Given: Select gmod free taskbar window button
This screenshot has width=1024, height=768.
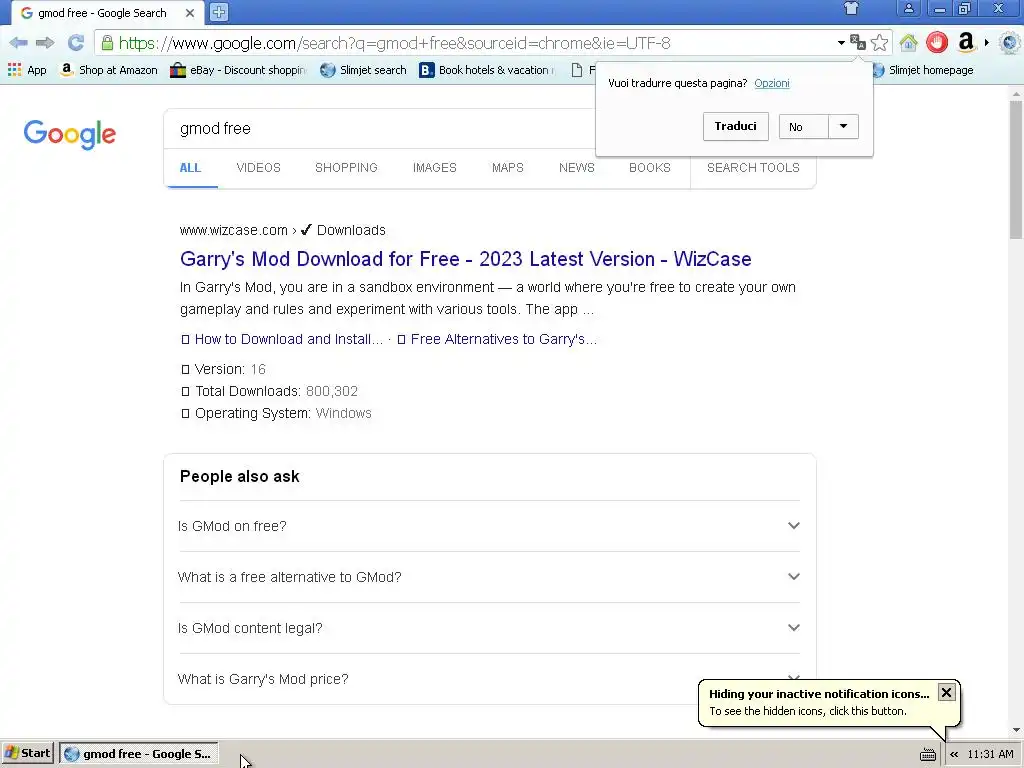Looking at the screenshot, I should pos(138,754).
